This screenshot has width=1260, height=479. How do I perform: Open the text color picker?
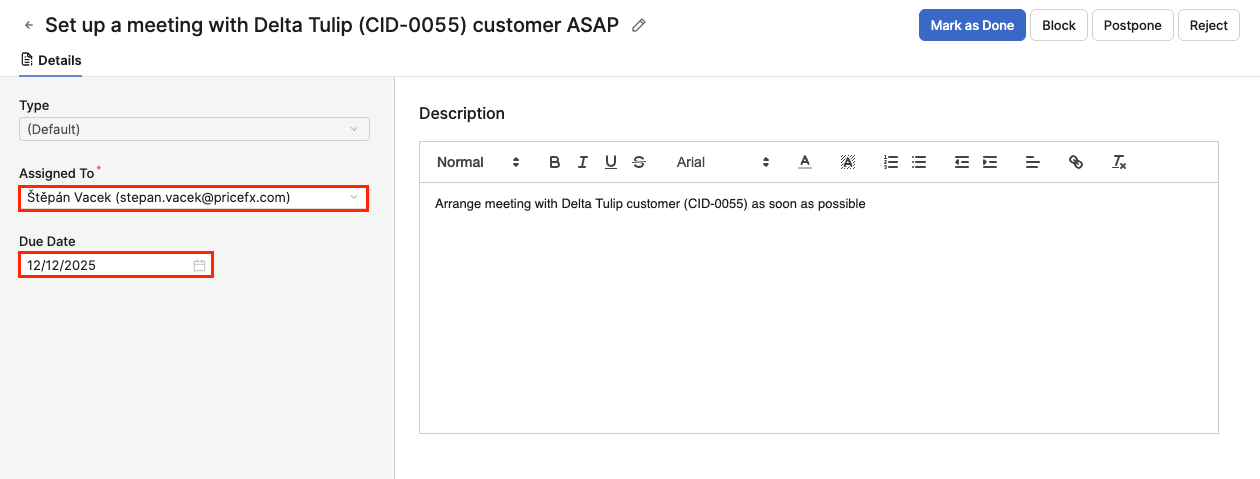pos(805,162)
